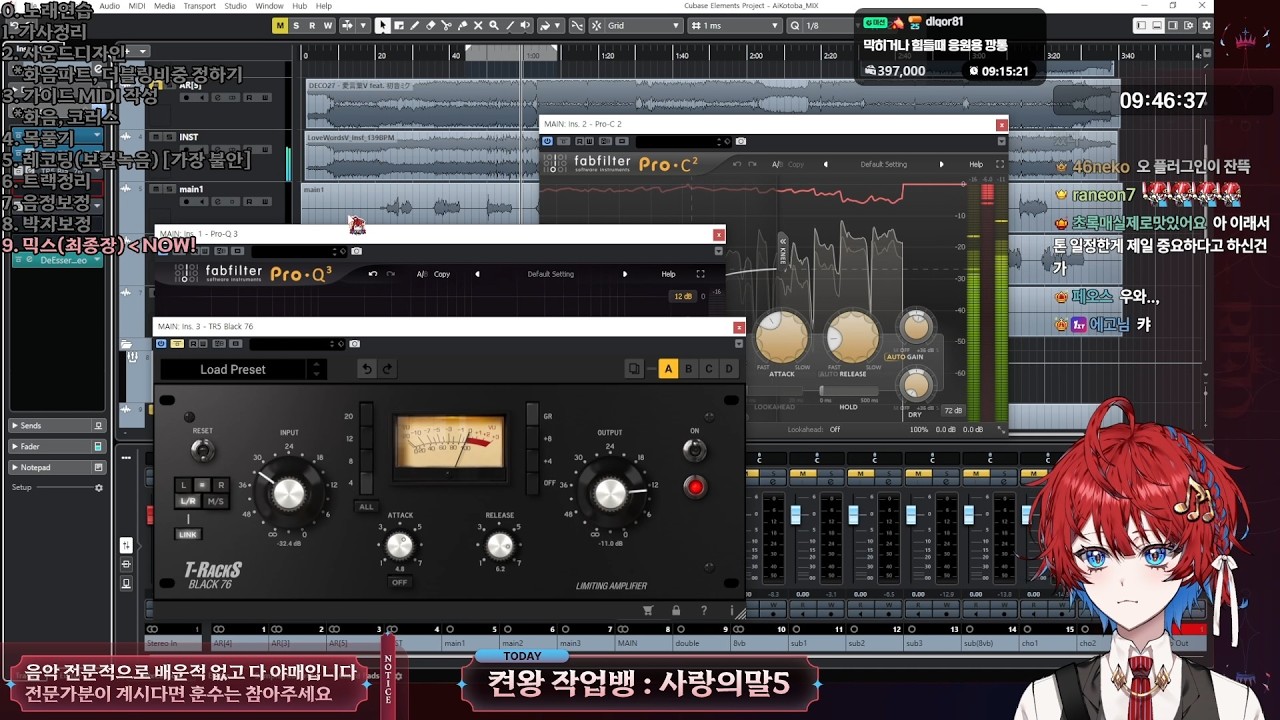Toggle global Write W automation button
The height and width of the screenshot is (720, 1280).
pos(328,25)
